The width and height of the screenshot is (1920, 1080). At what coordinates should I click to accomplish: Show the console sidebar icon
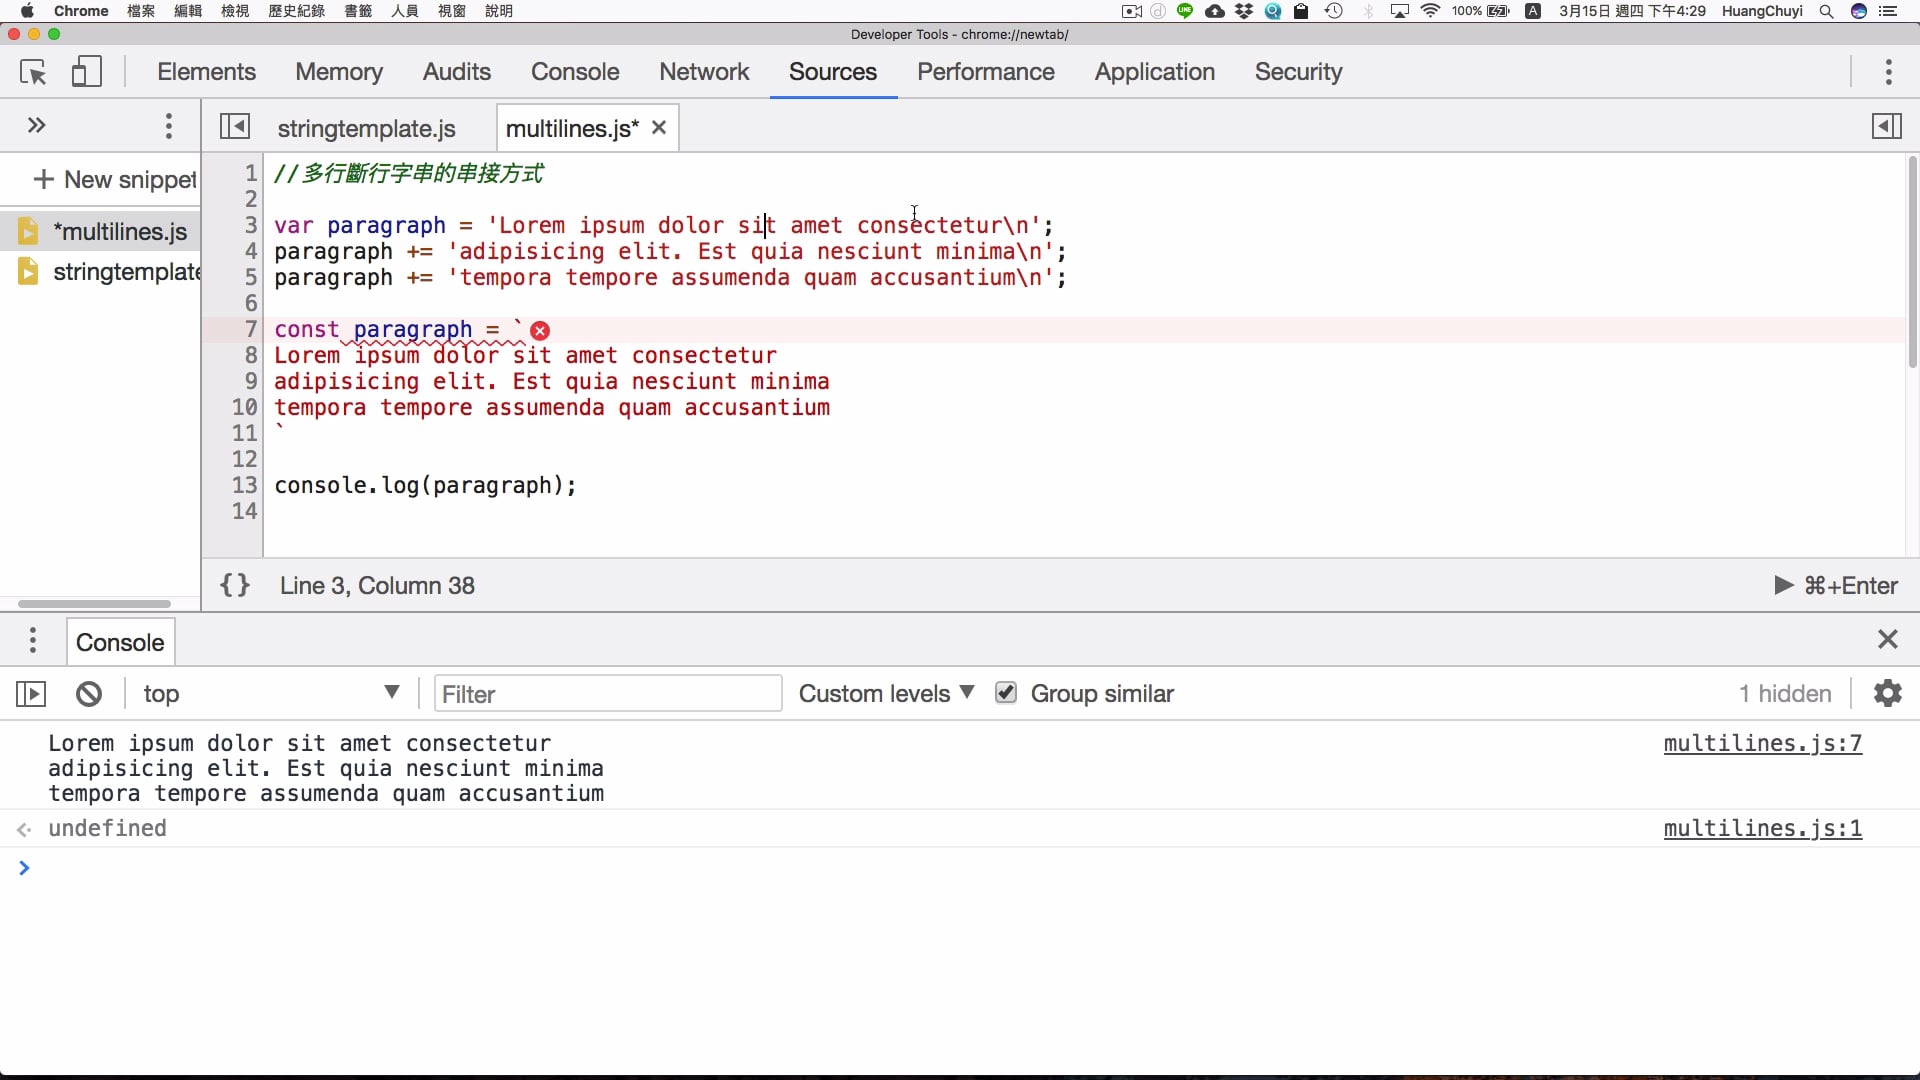31,694
